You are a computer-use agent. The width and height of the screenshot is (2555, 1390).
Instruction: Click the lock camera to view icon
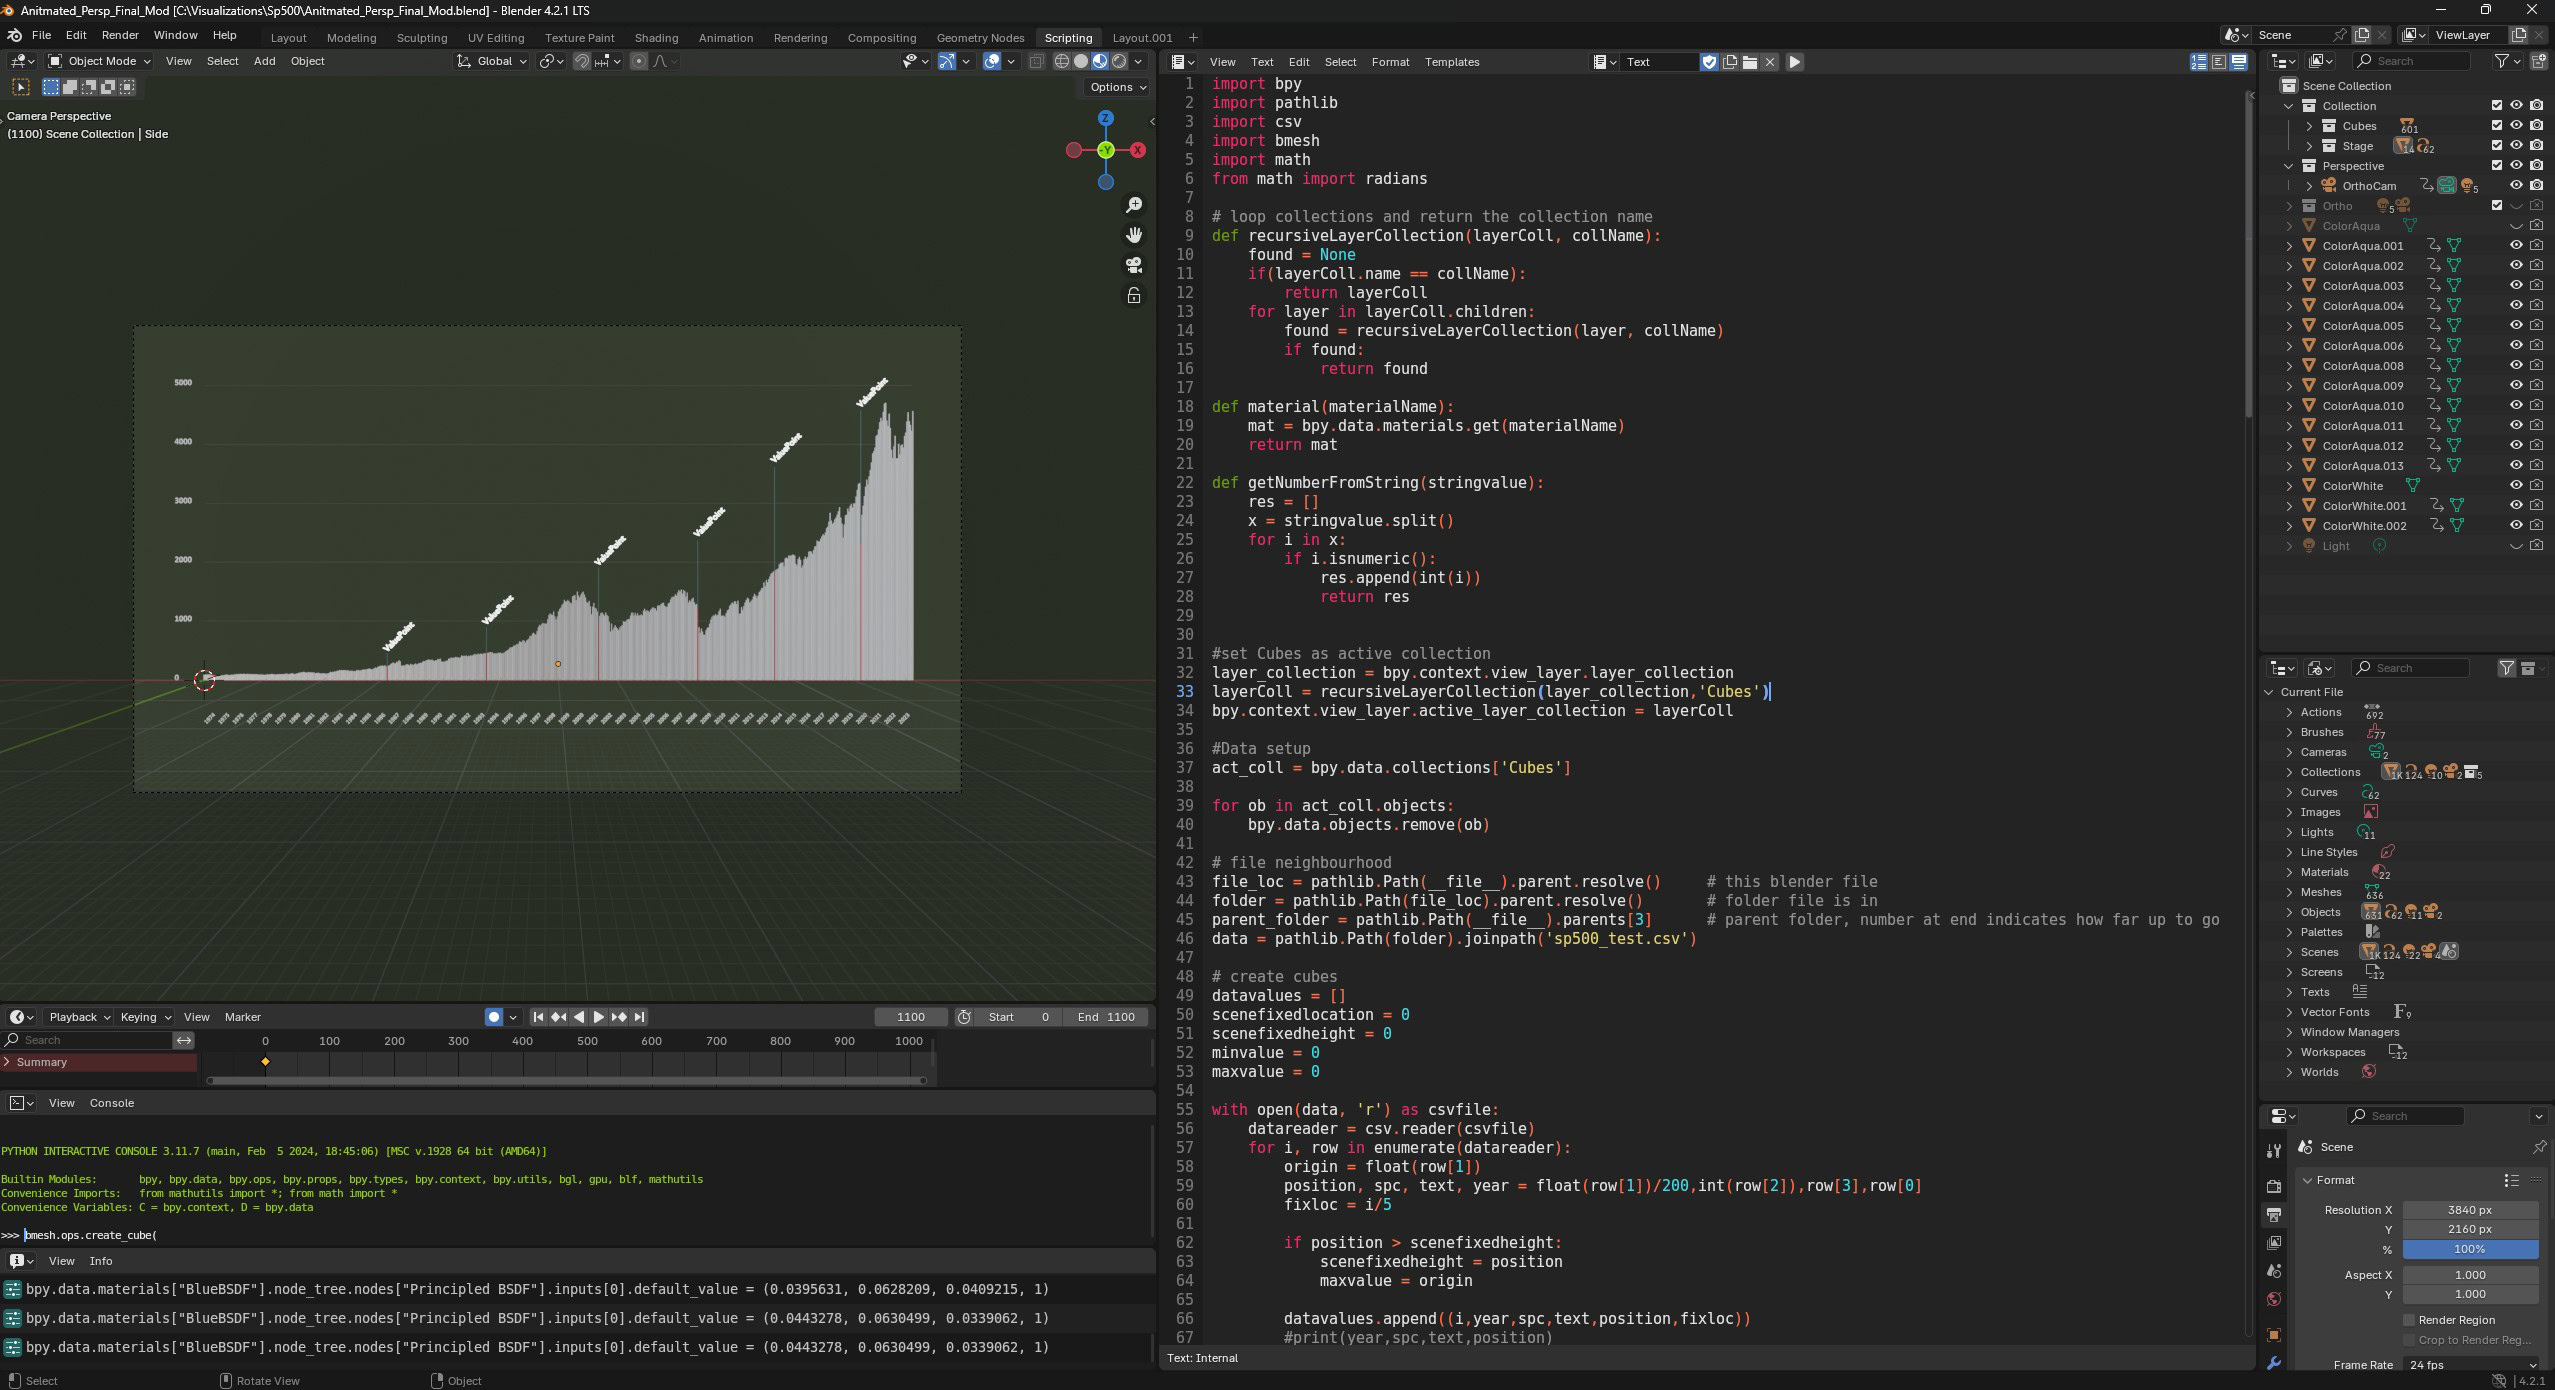(x=1134, y=296)
